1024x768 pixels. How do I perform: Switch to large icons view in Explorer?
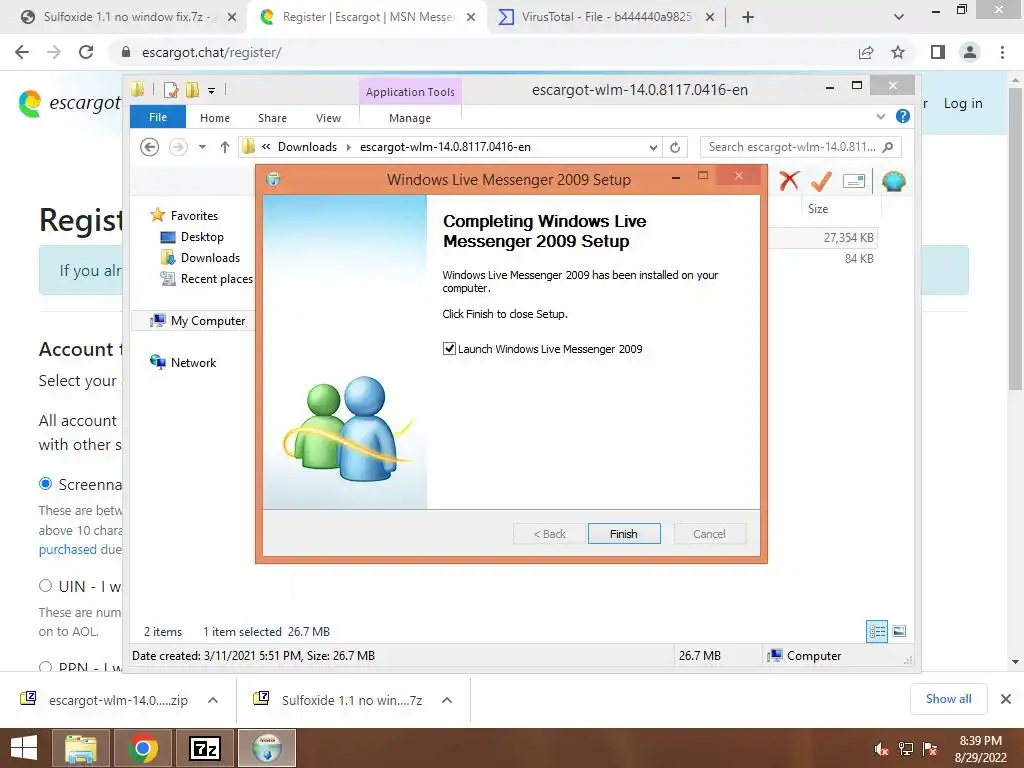[899, 631]
